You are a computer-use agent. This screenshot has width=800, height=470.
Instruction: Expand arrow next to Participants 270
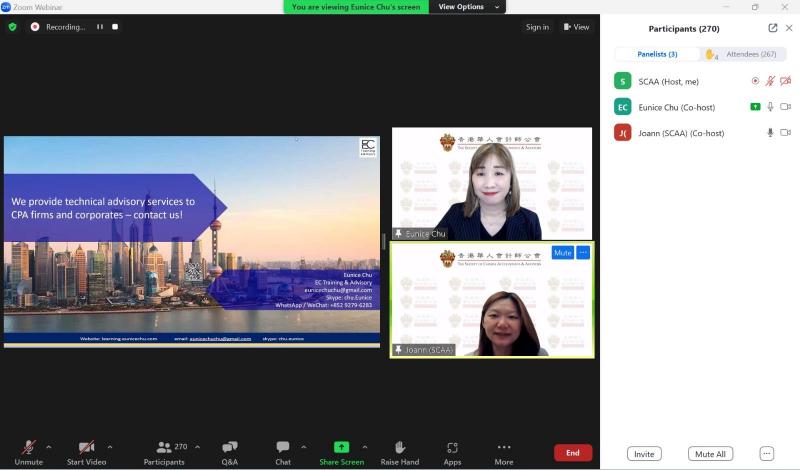(x=197, y=447)
